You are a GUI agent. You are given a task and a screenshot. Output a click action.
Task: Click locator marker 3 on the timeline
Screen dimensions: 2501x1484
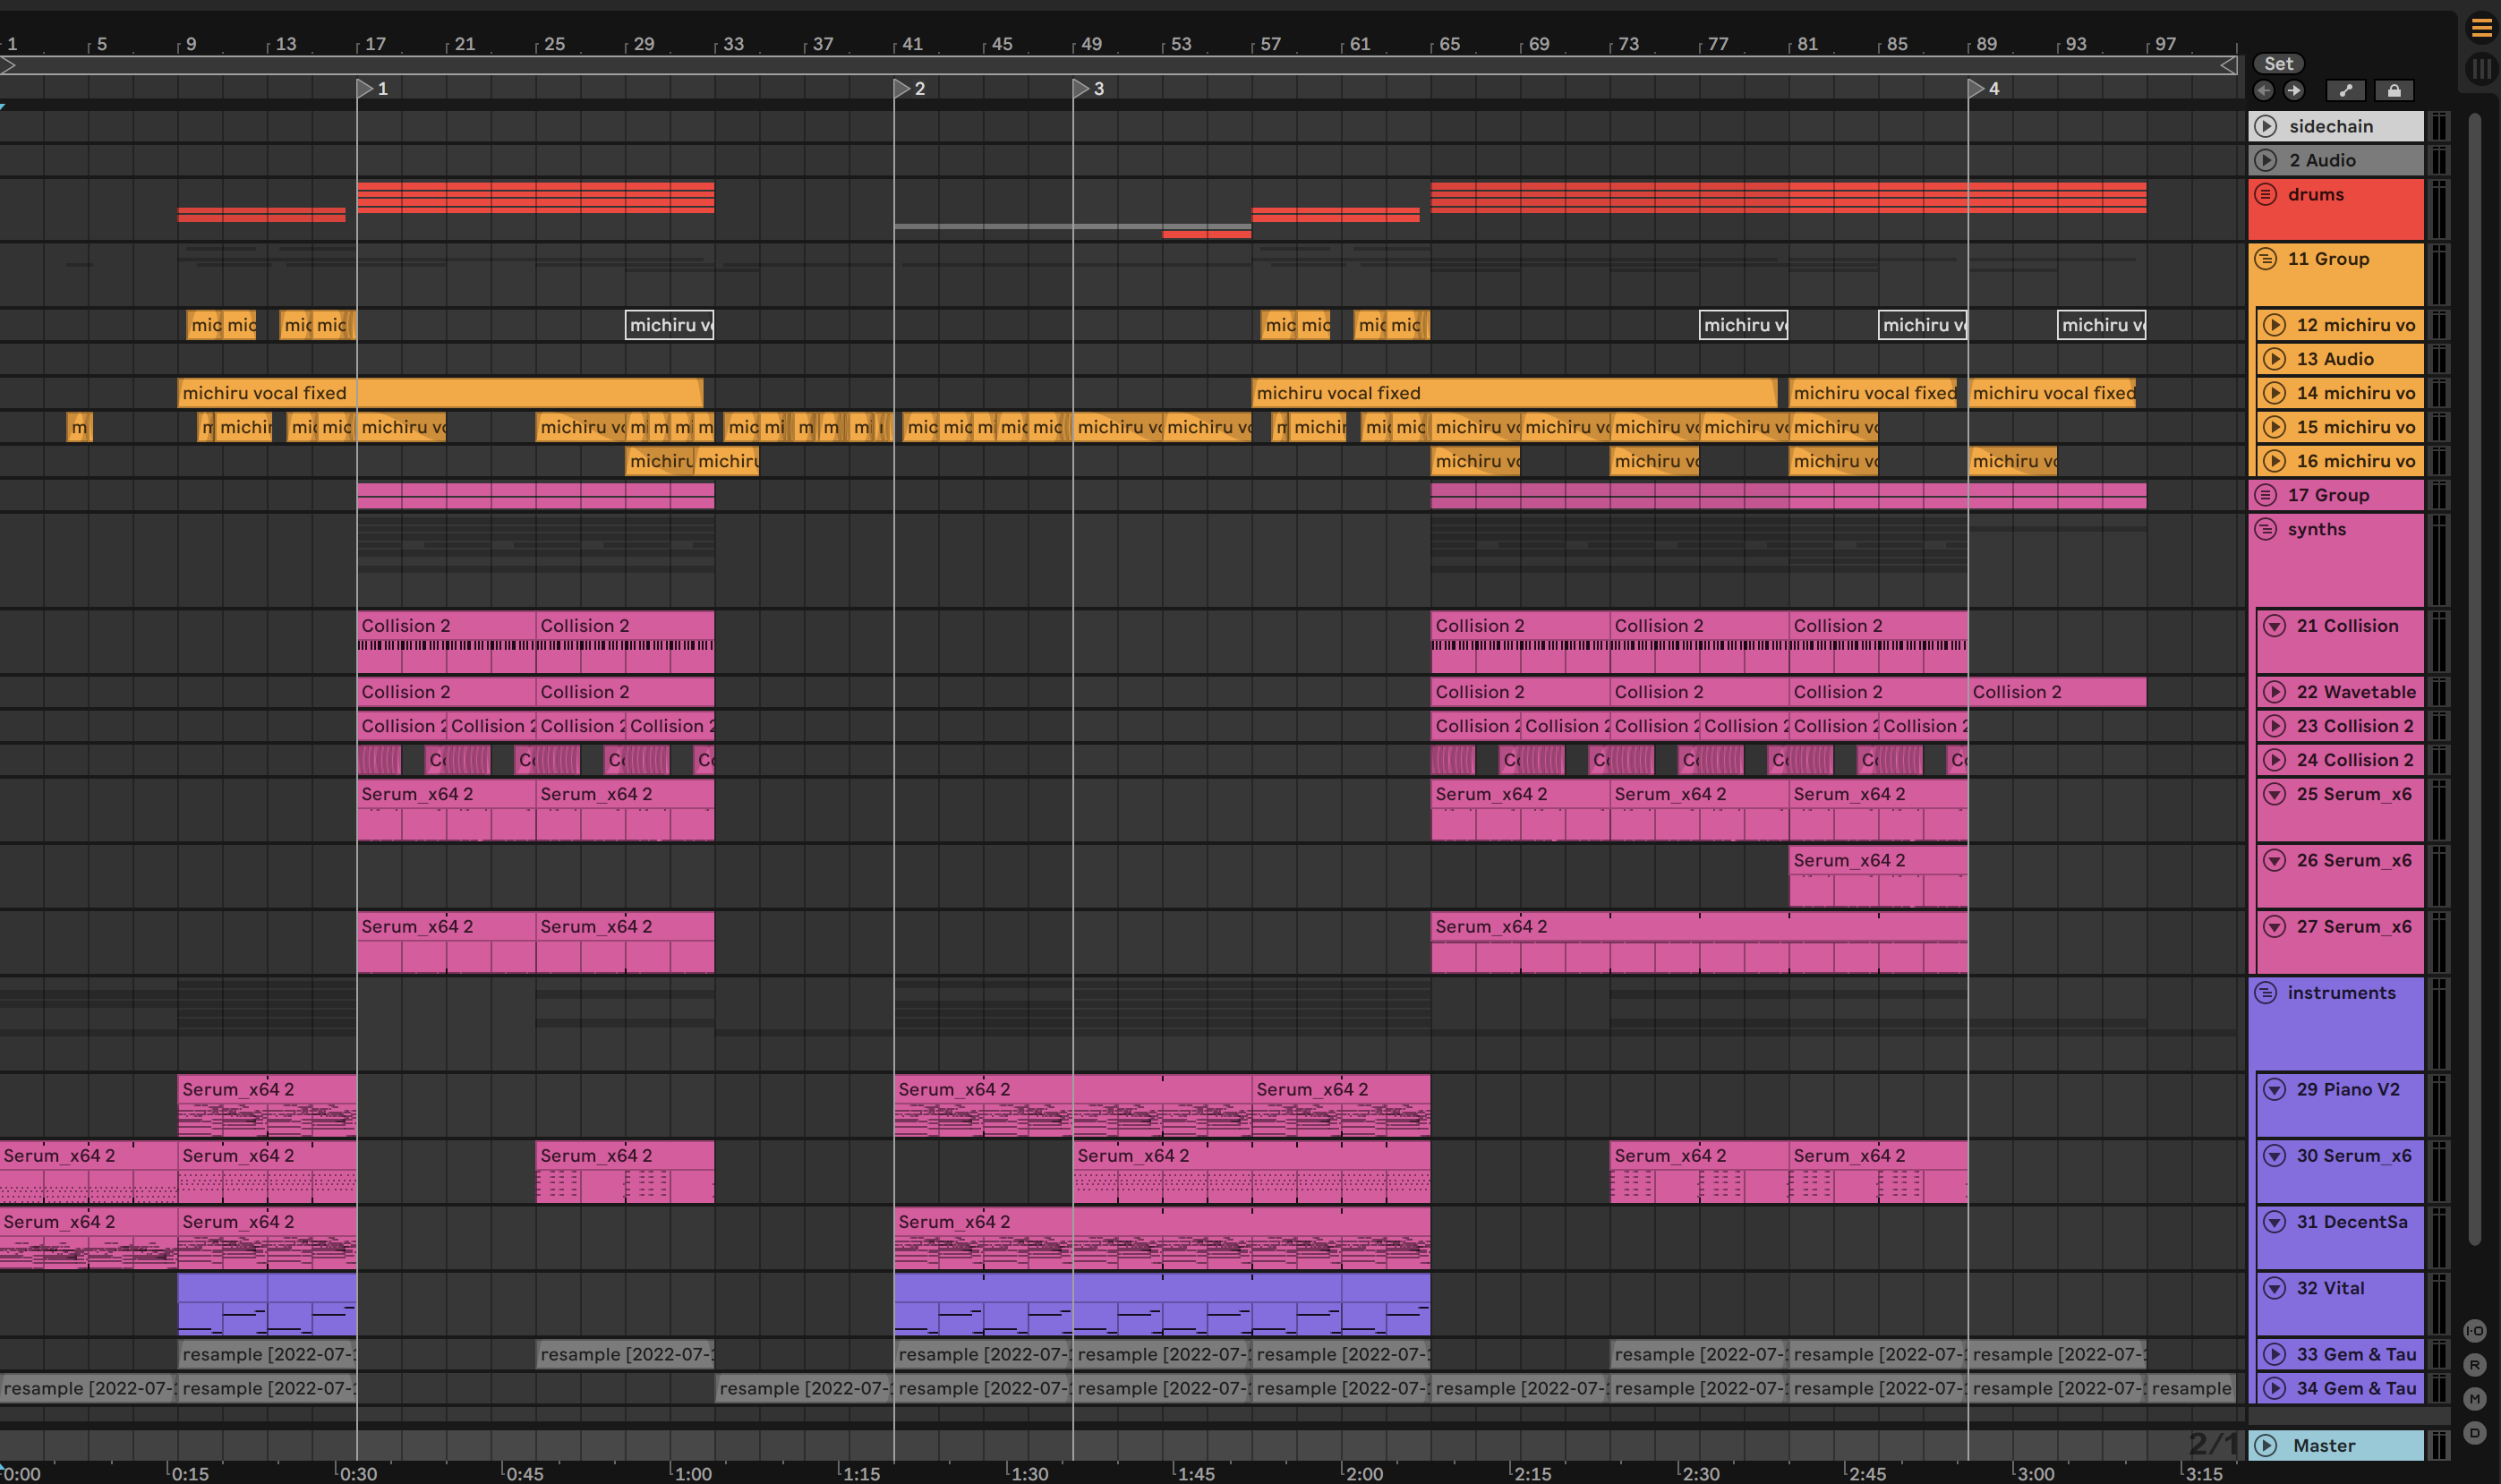[x=1081, y=89]
